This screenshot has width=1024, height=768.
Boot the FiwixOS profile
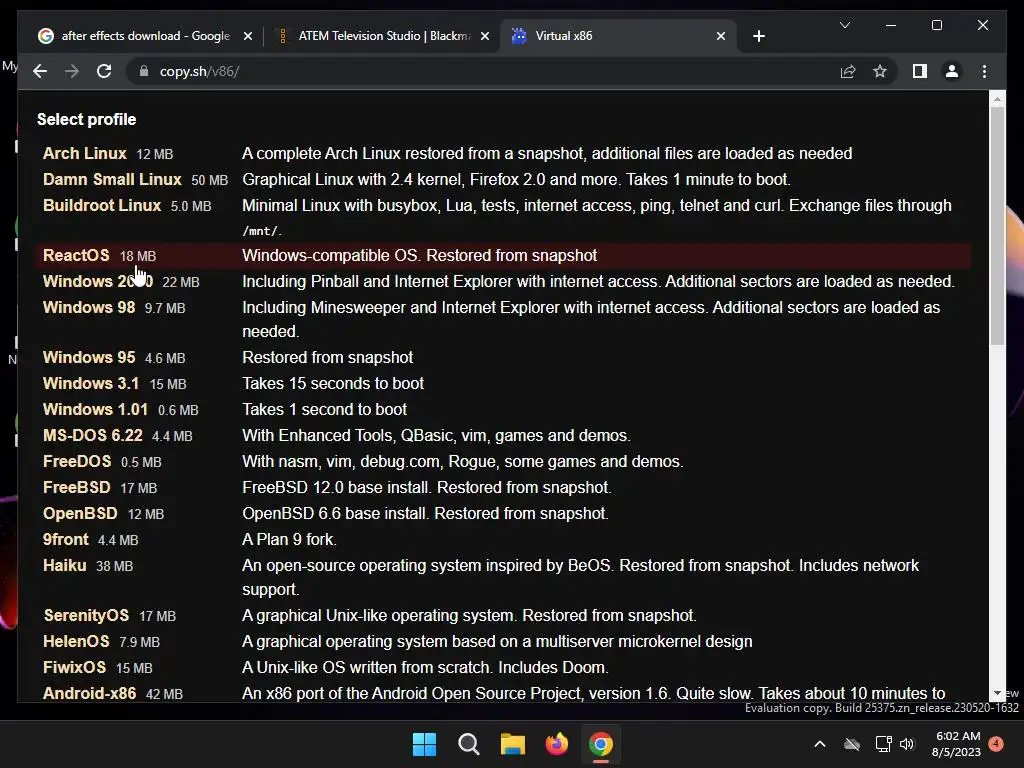point(74,668)
